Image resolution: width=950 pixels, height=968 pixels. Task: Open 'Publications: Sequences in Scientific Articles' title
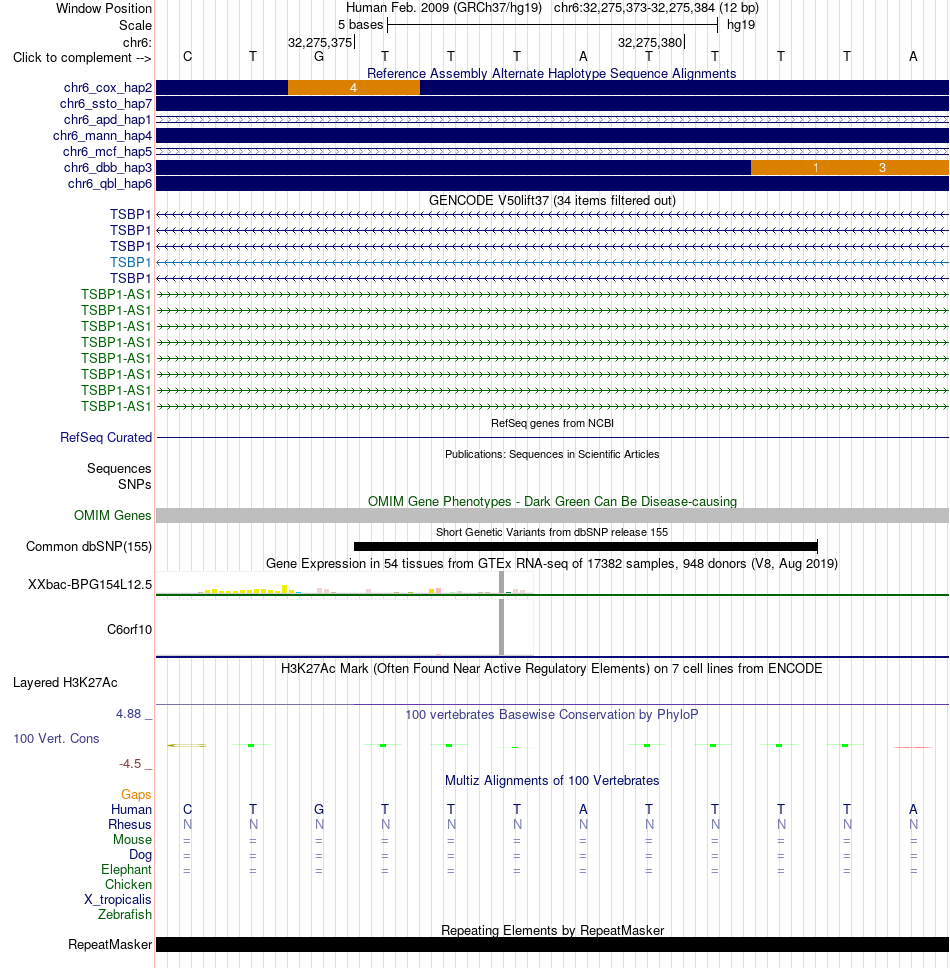click(x=552, y=454)
